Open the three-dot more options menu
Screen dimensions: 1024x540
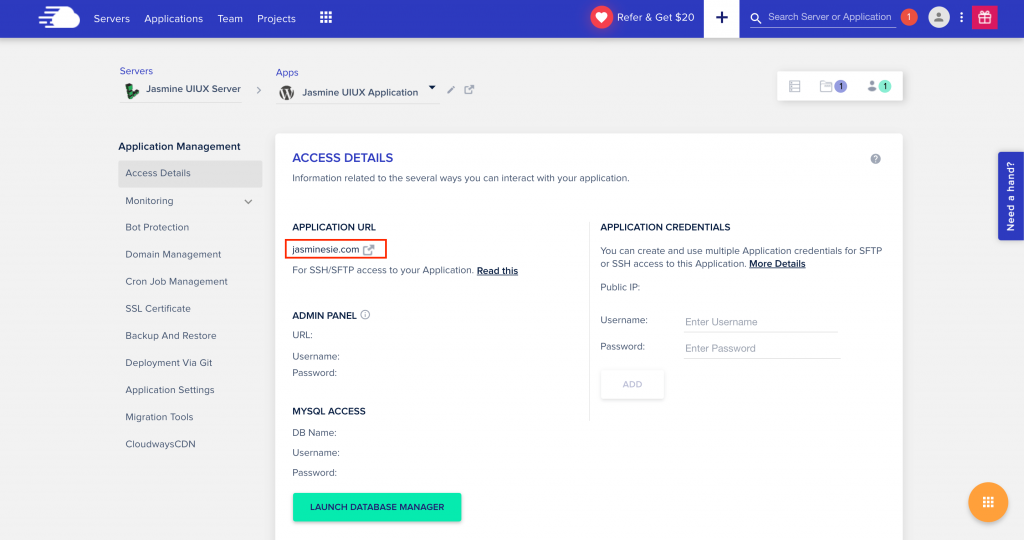click(x=961, y=18)
